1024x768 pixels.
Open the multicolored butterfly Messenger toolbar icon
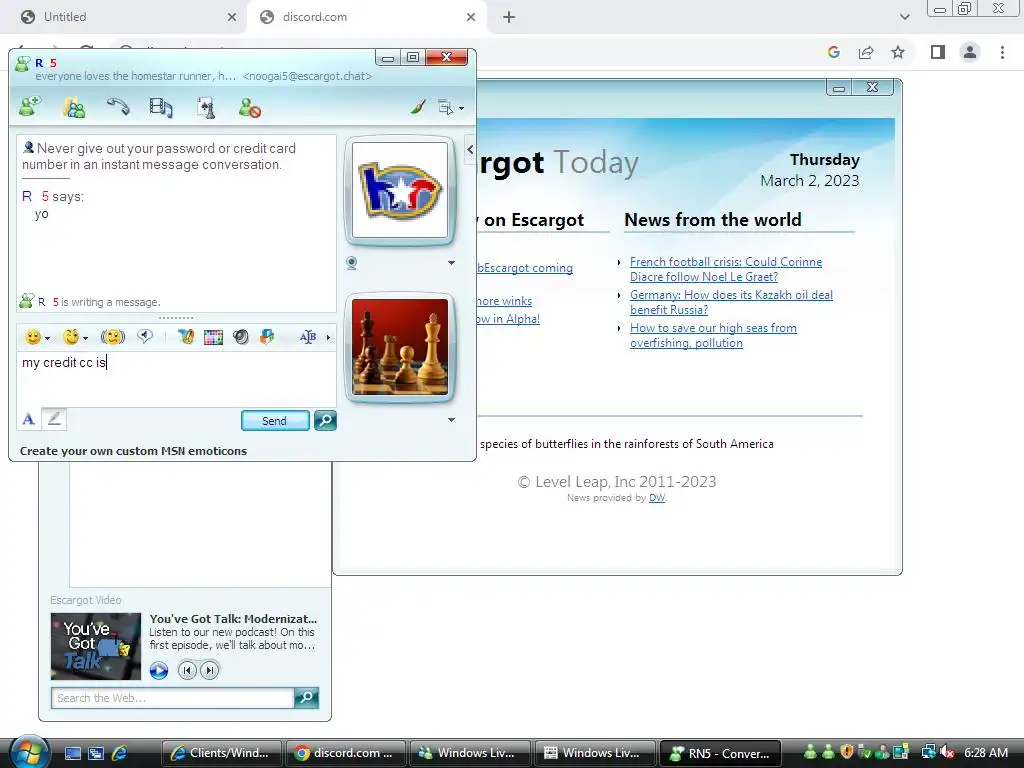coord(187,337)
